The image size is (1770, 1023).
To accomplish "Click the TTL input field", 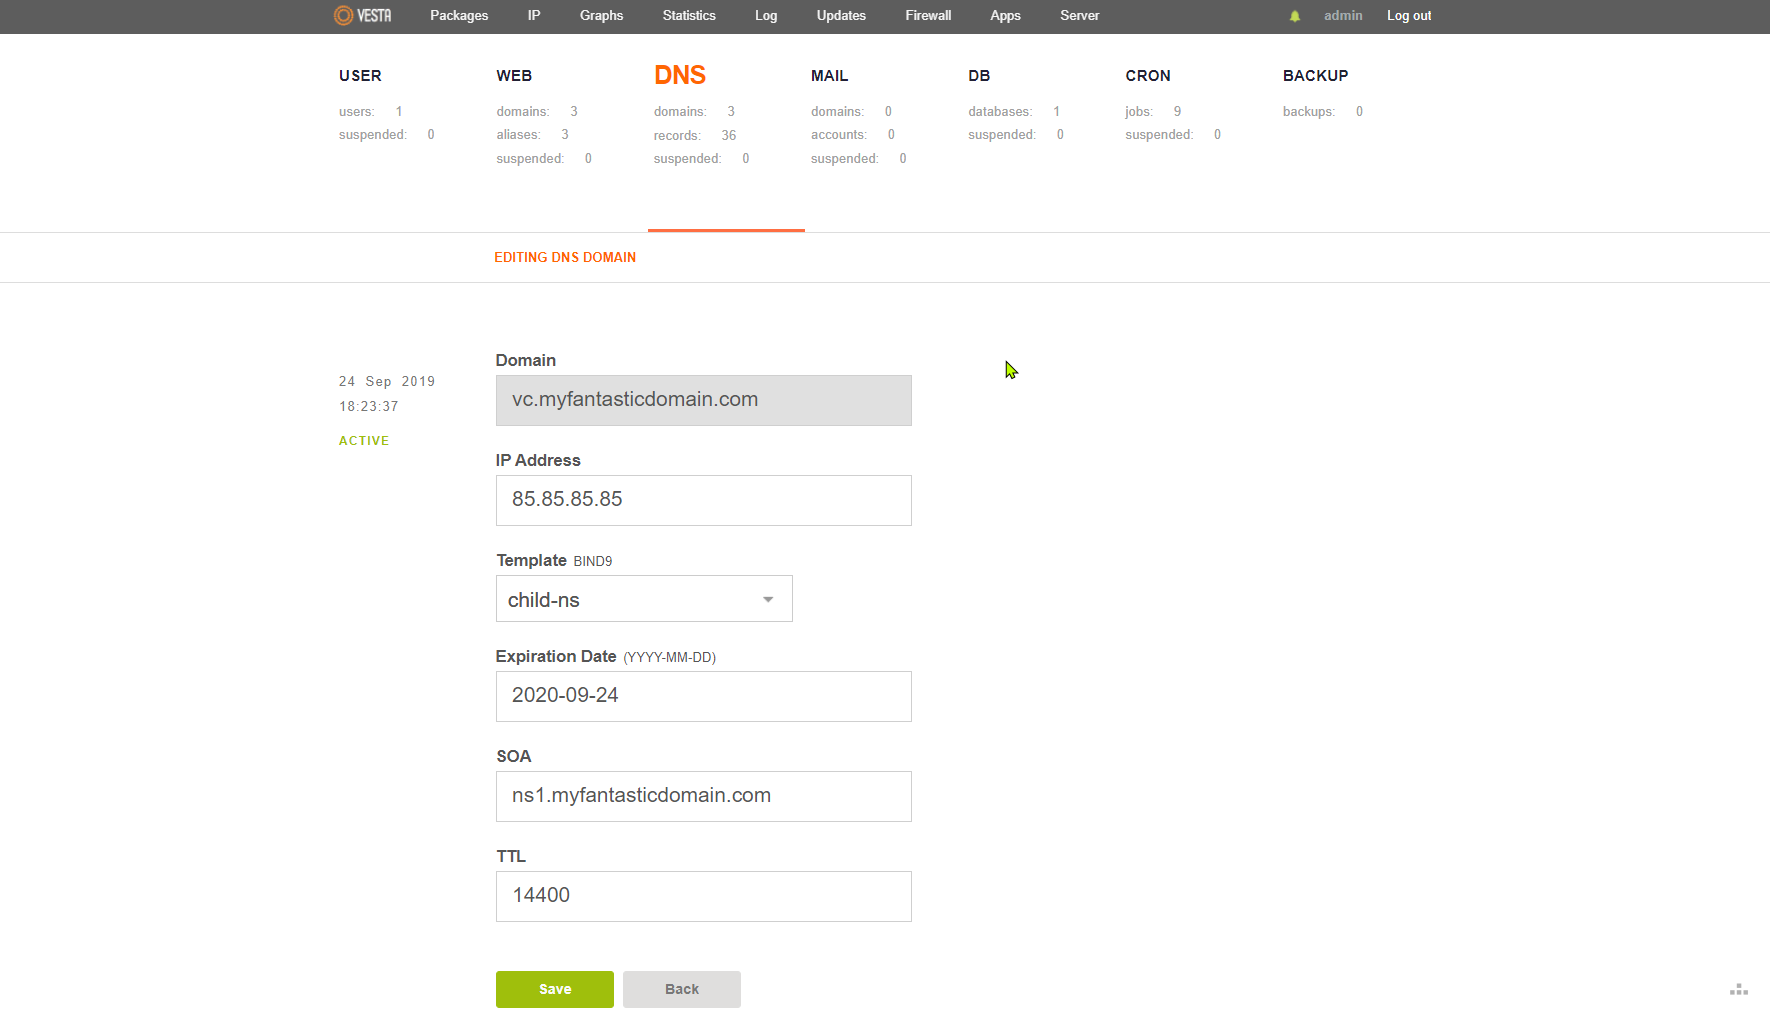I will [704, 896].
